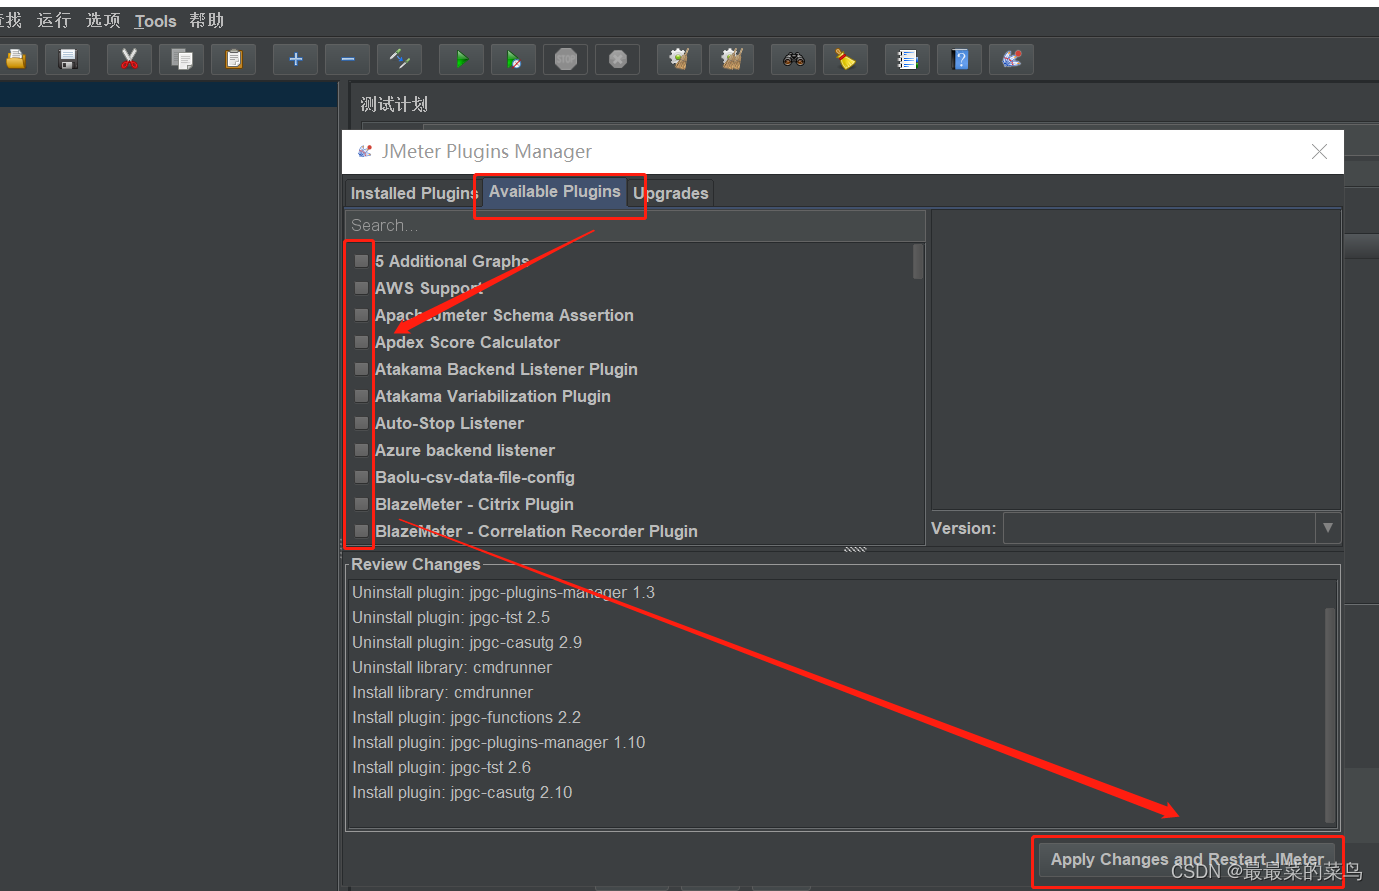Select Baolu-csv-data-file-config entry text

click(475, 477)
